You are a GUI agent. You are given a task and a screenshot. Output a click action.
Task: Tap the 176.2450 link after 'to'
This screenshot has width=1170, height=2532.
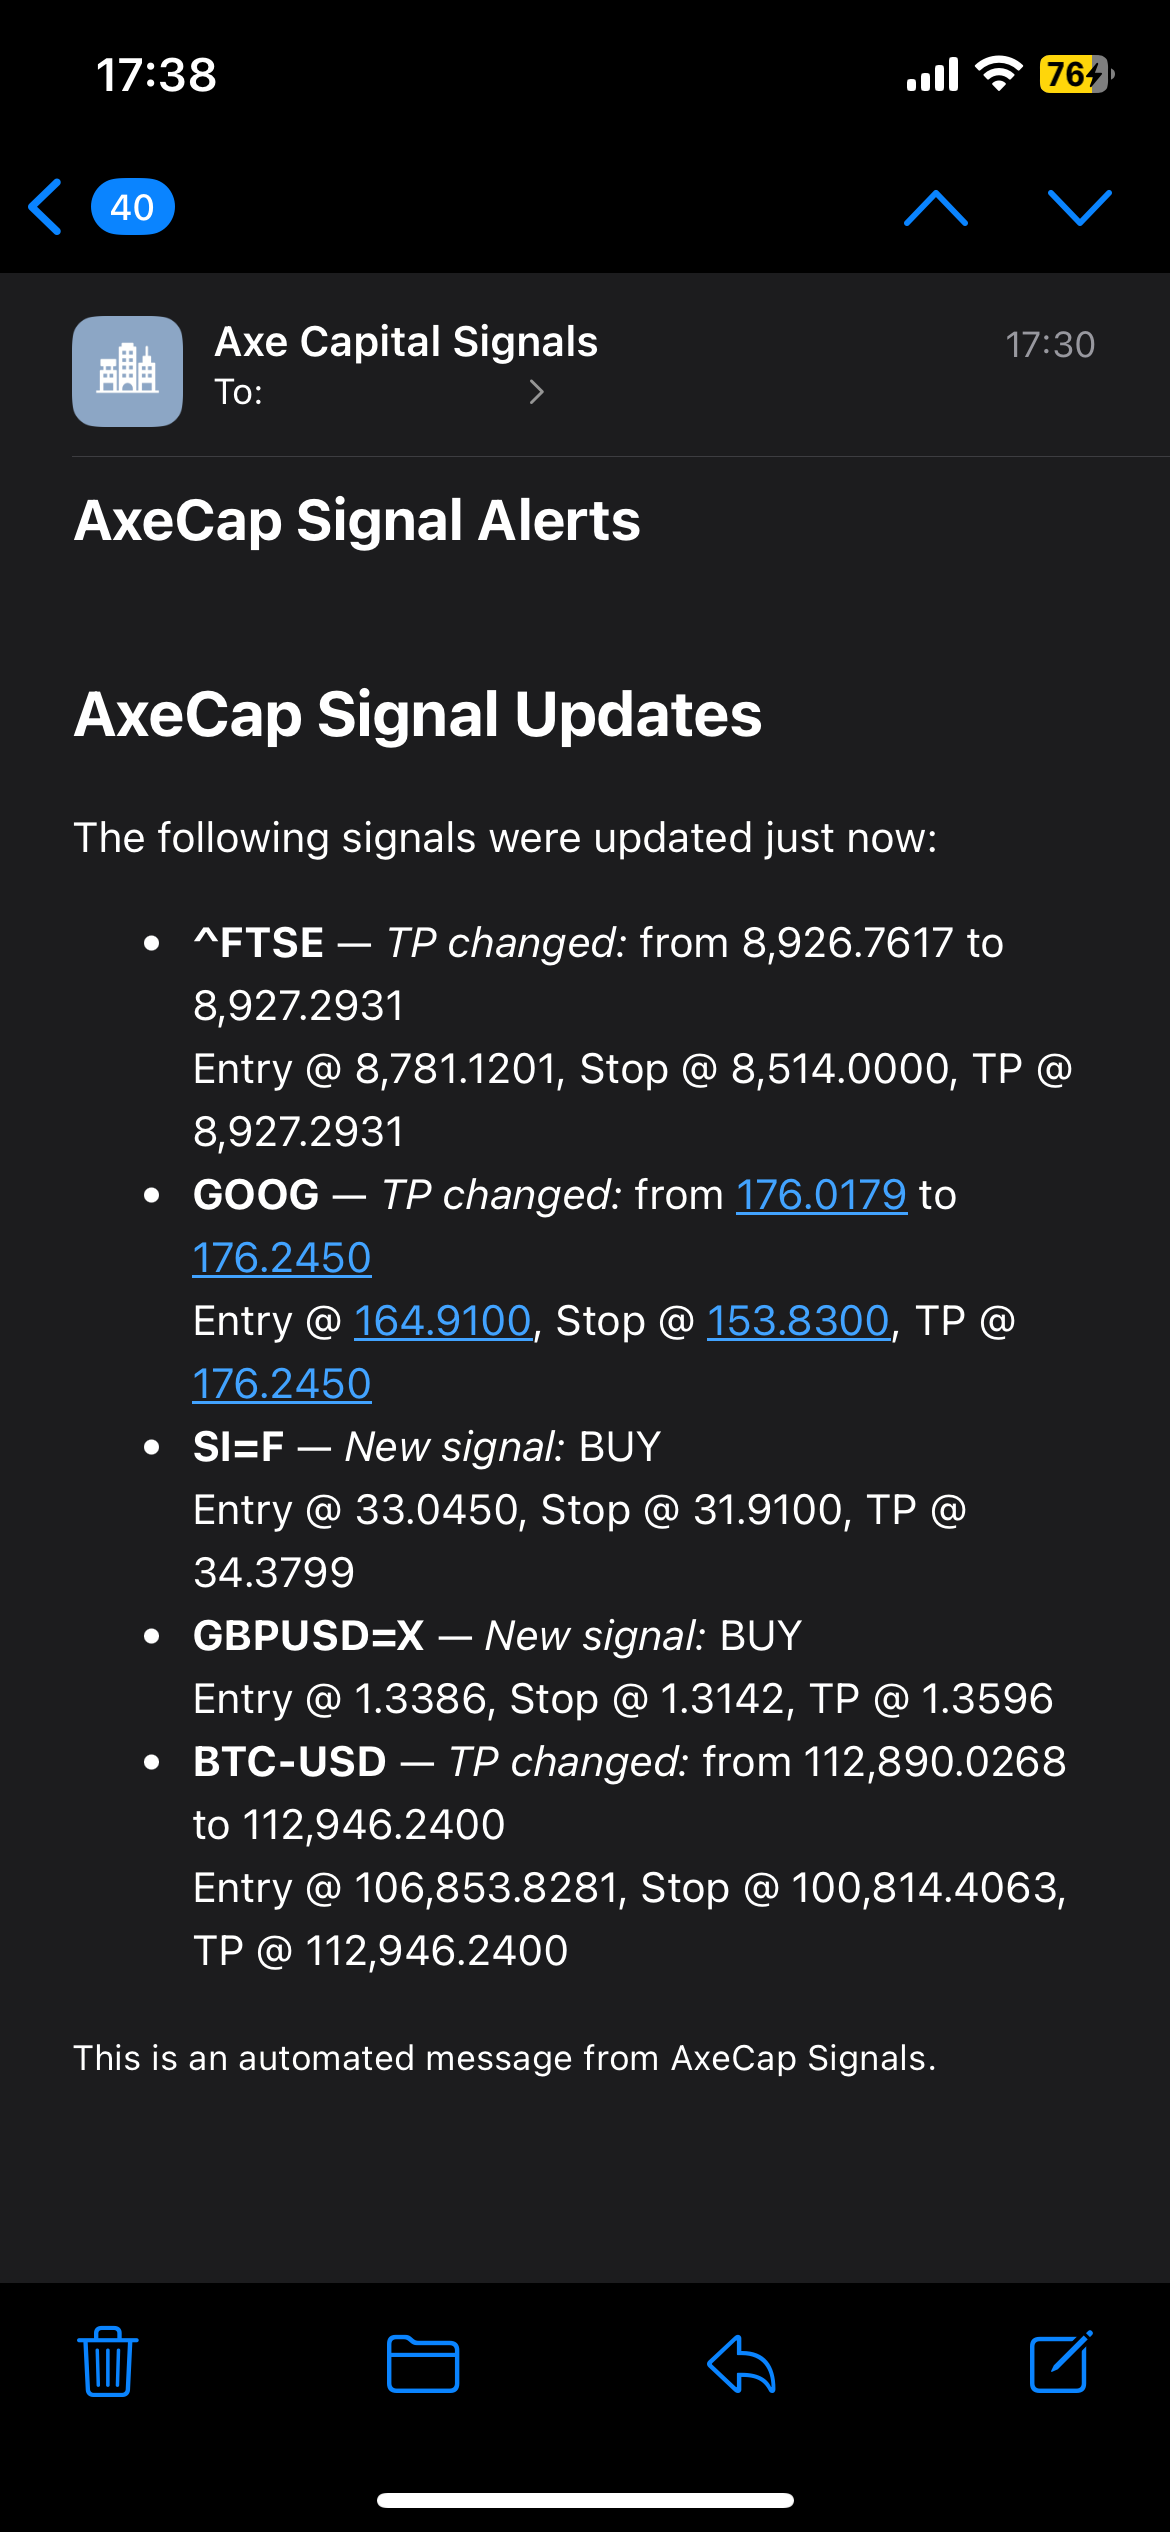(x=282, y=1258)
